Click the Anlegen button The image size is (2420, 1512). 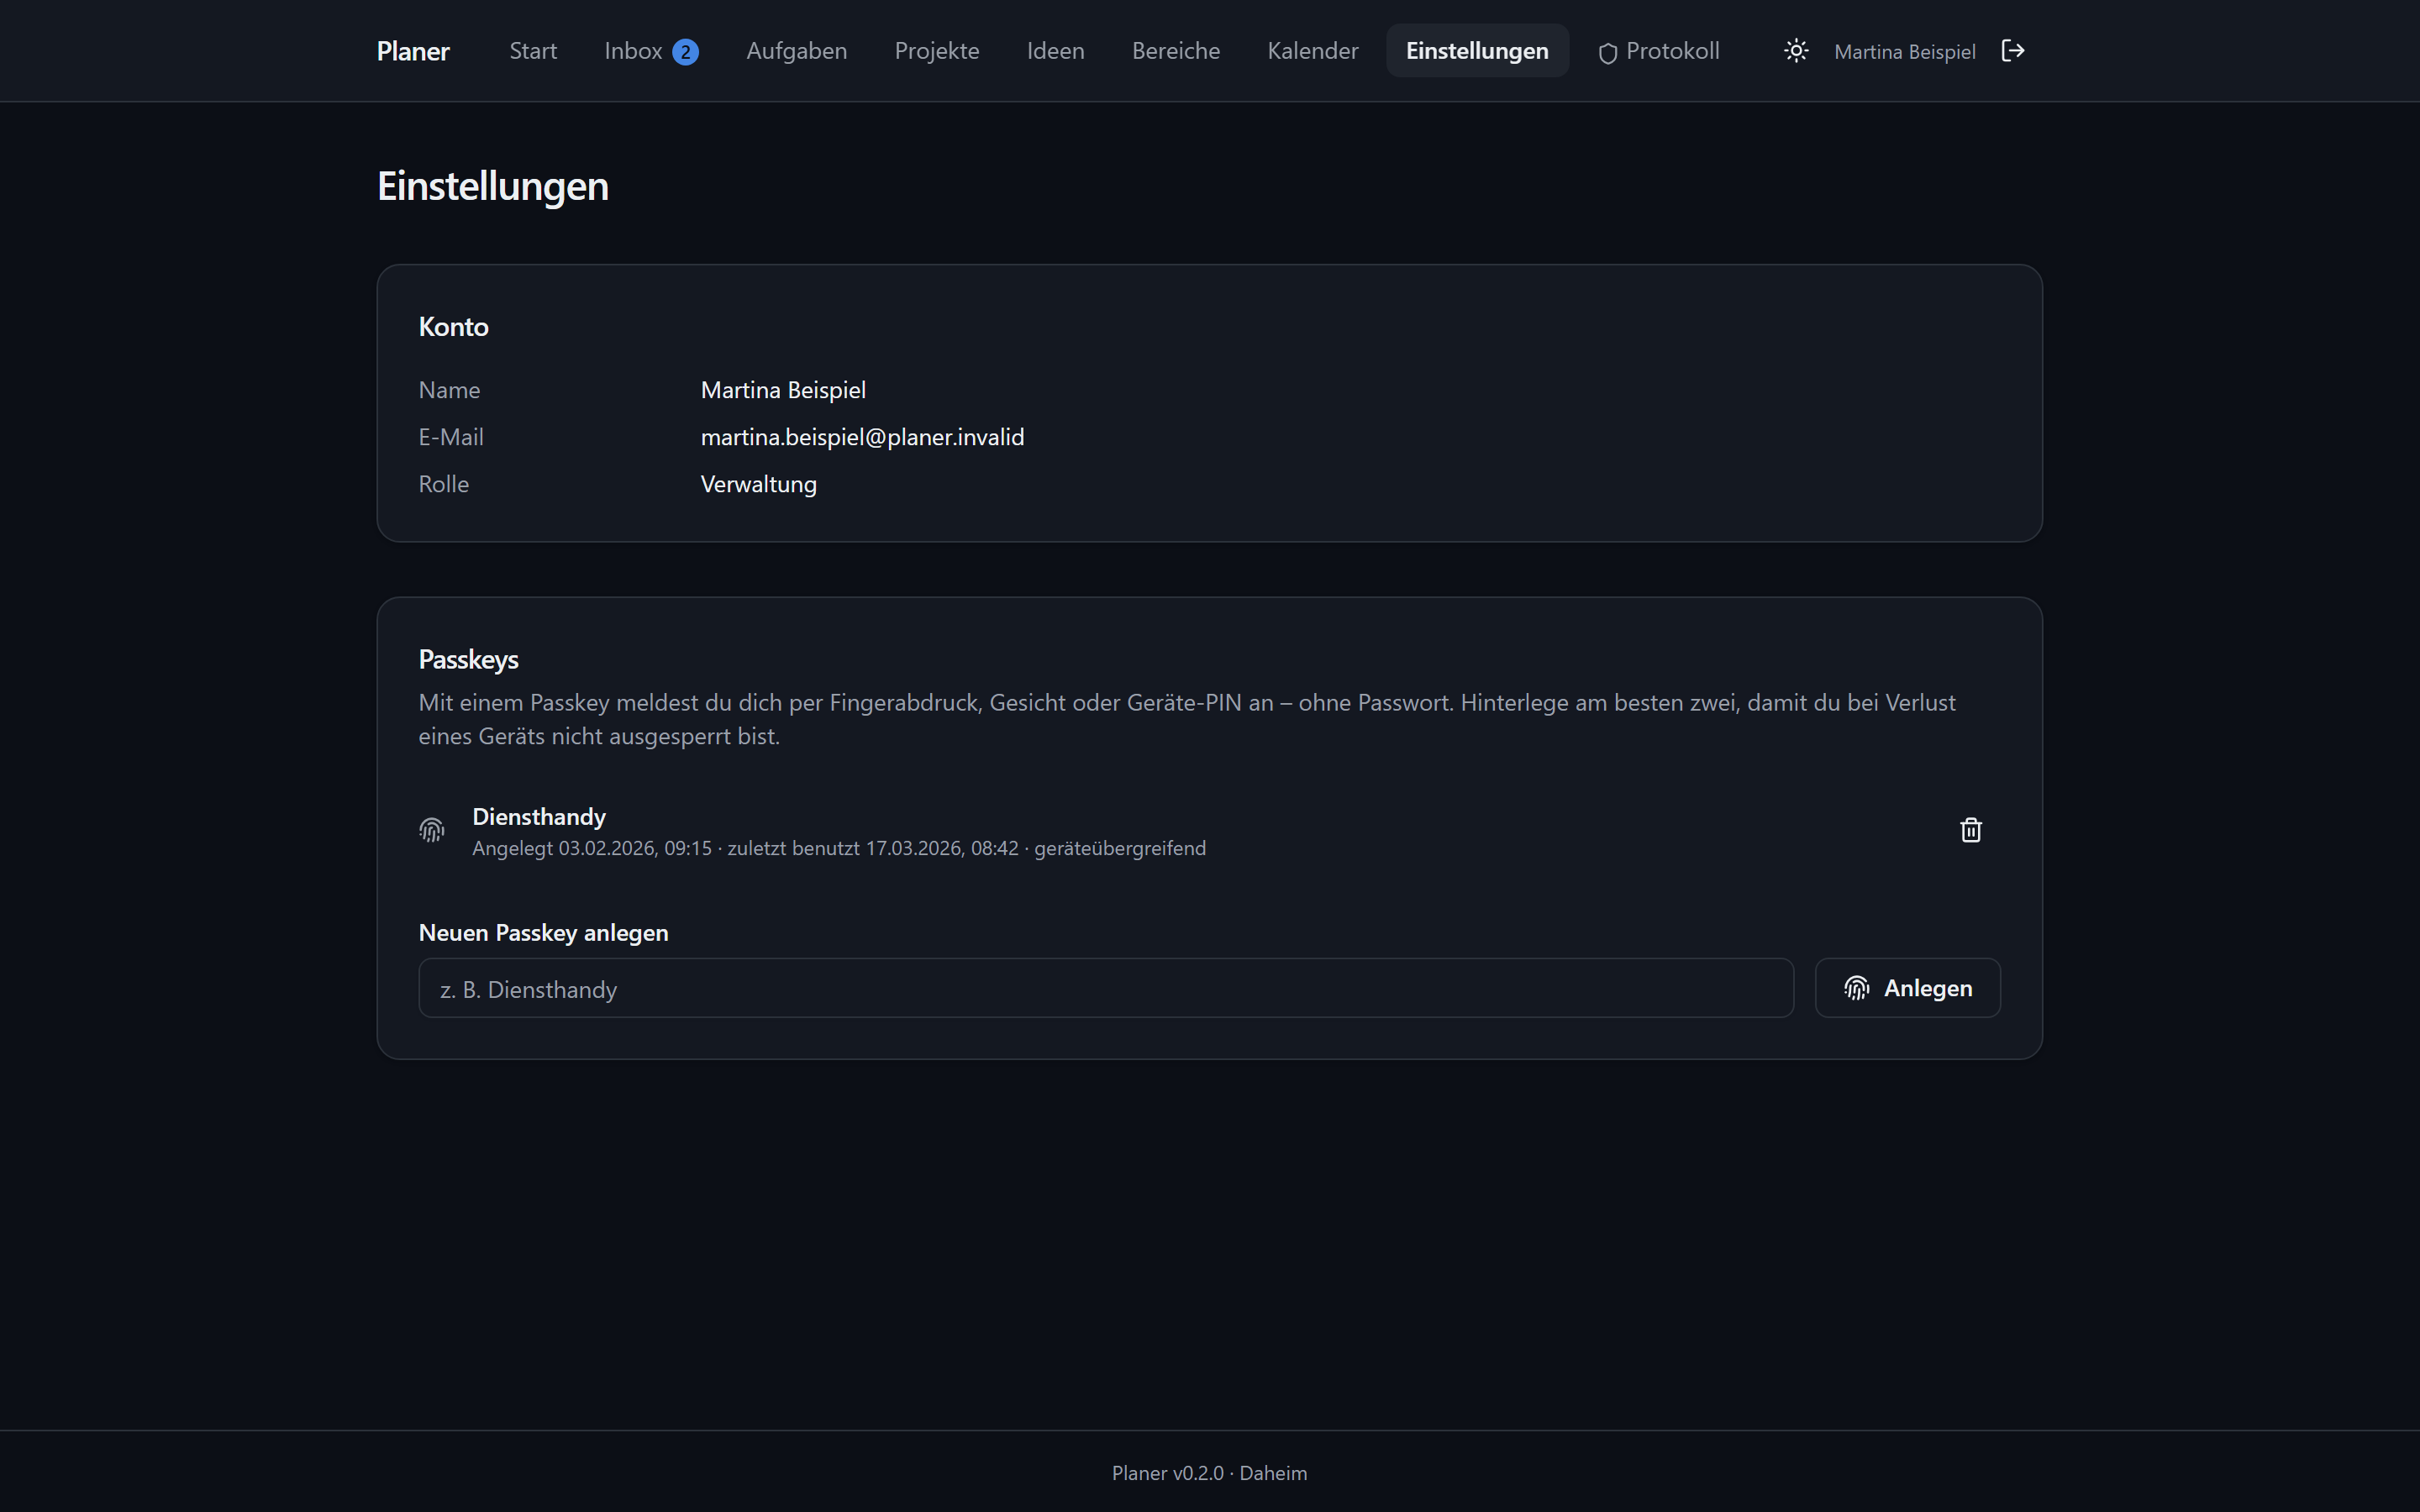[x=1907, y=988]
